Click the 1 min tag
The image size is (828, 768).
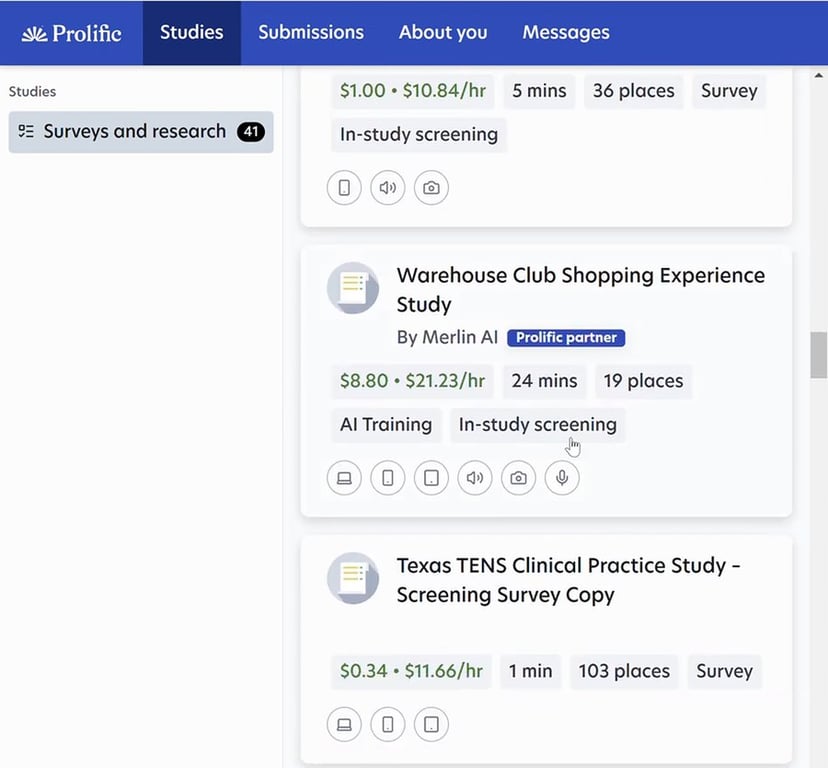coord(531,671)
